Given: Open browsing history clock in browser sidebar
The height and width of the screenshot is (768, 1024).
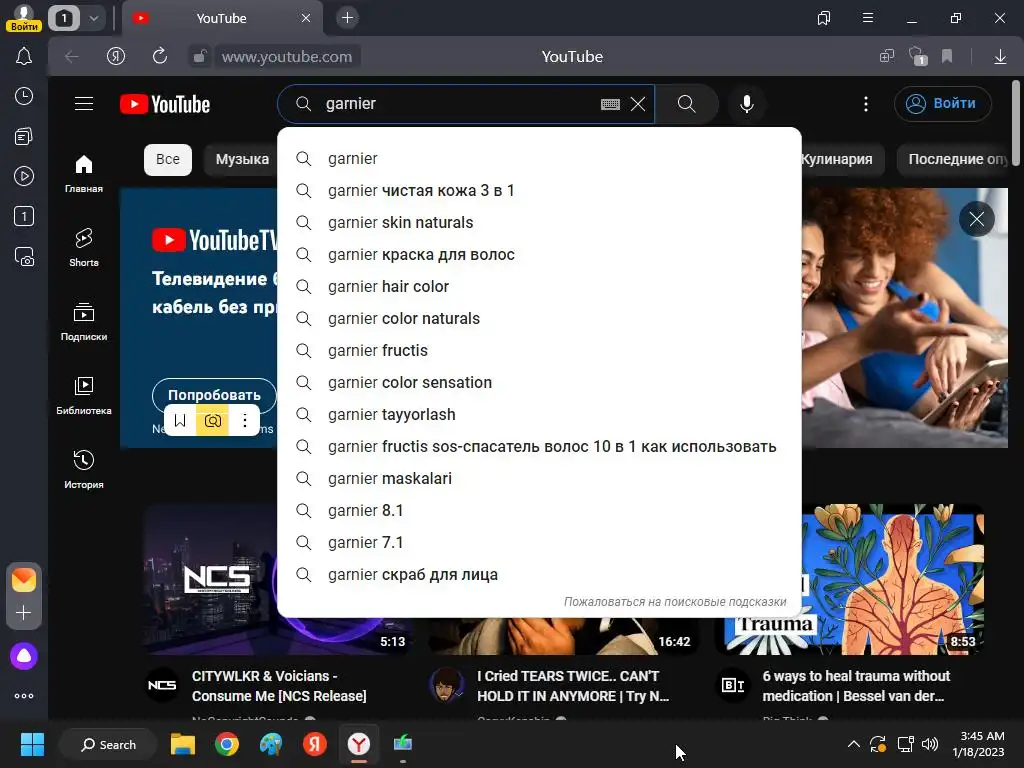Looking at the screenshot, I should (x=24, y=97).
